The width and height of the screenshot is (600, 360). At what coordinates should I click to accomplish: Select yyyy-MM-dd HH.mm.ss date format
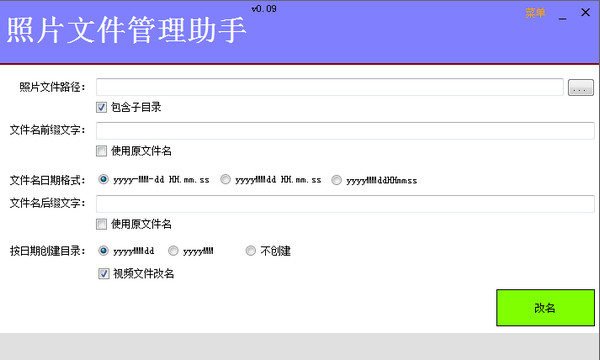pyautogui.click(x=103, y=179)
